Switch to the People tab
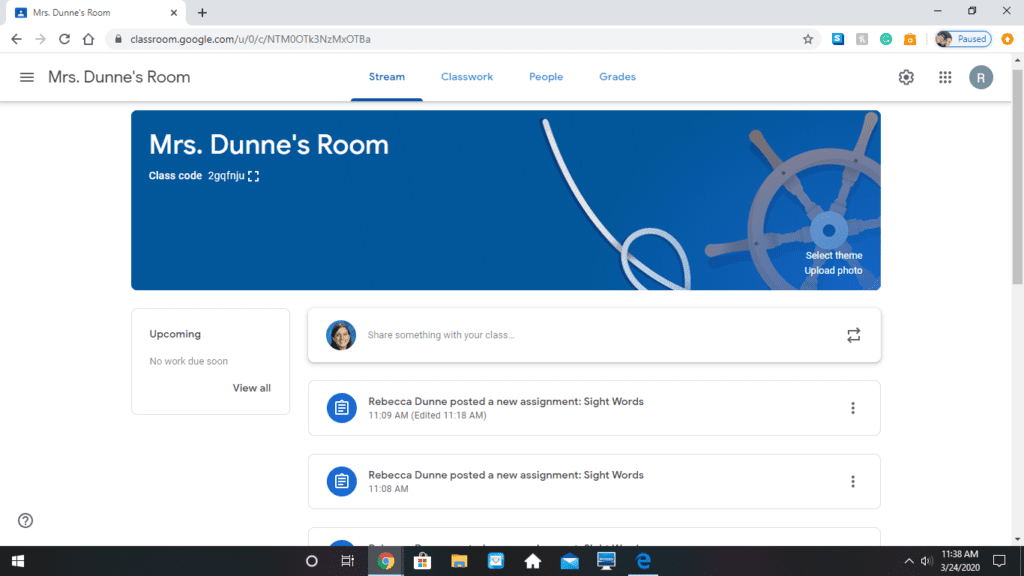This screenshot has width=1024, height=576. click(x=546, y=77)
